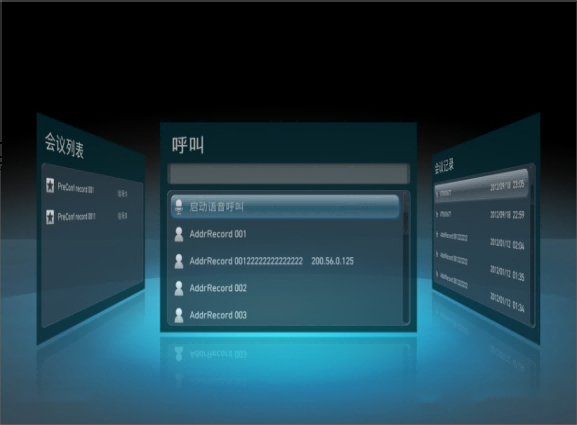577x425 pixels.
Task: Choose the AddrRecord 003 contact entry
Action: (286, 315)
